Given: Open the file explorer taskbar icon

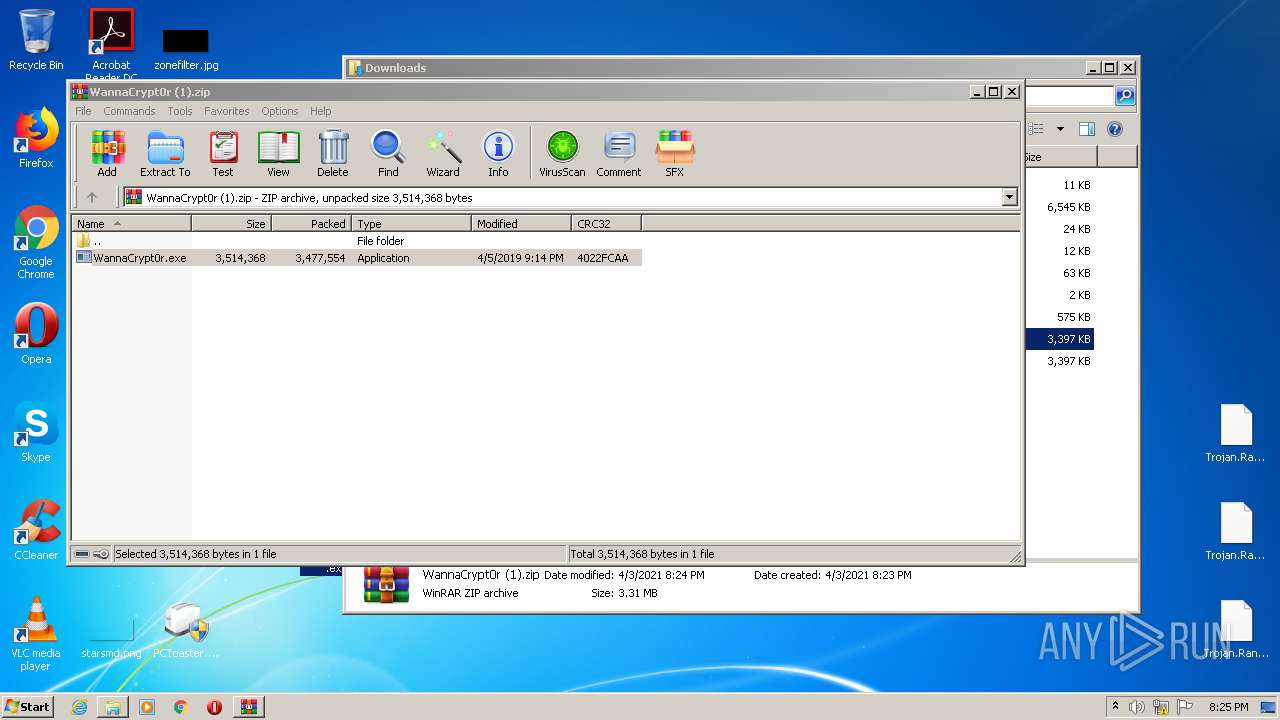Looking at the screenshot, I should click(x=113, y=707).
